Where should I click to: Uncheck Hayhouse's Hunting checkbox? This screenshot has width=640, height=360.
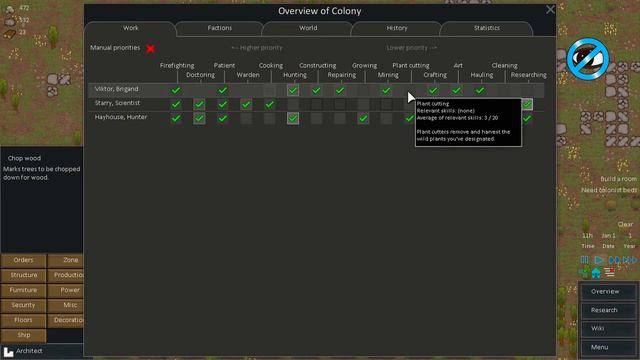click(293, 119)
